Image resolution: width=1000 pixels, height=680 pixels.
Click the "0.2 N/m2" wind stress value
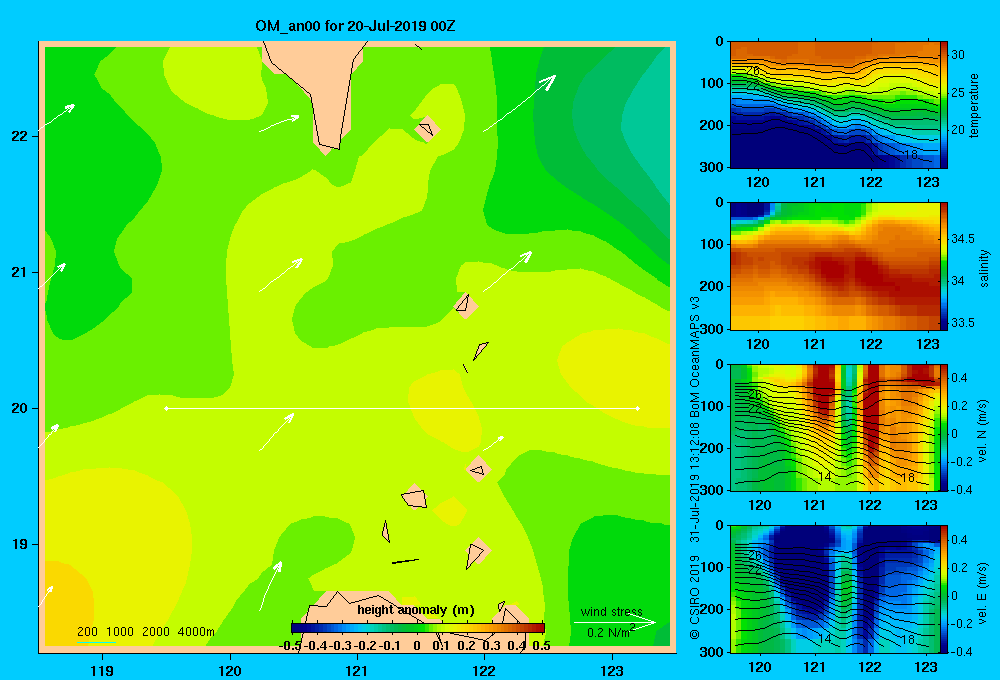(x=610, y=632)
